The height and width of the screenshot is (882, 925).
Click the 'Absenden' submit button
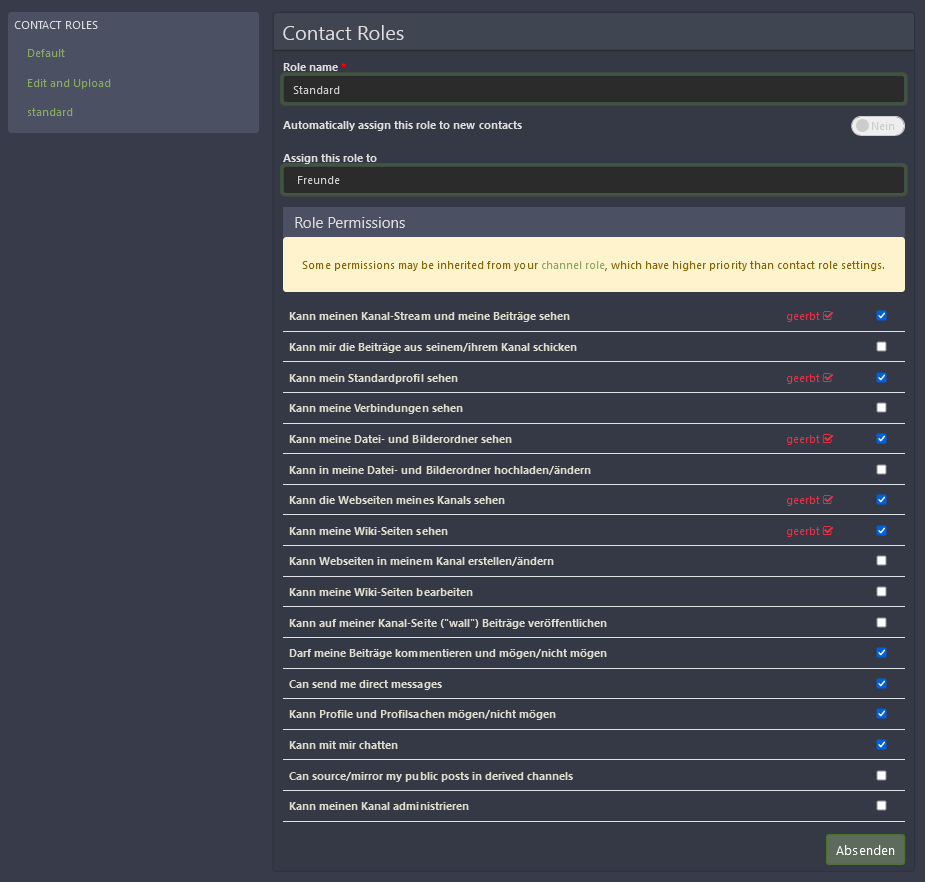click(x=865, y=850)
